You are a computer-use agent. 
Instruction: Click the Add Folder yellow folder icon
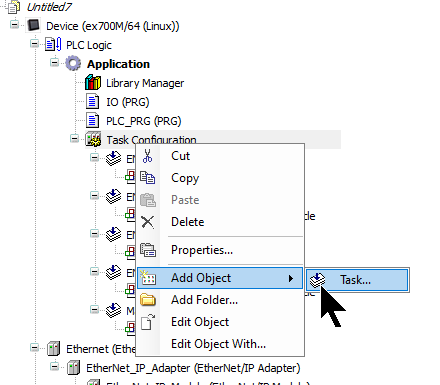click(148, 300)
